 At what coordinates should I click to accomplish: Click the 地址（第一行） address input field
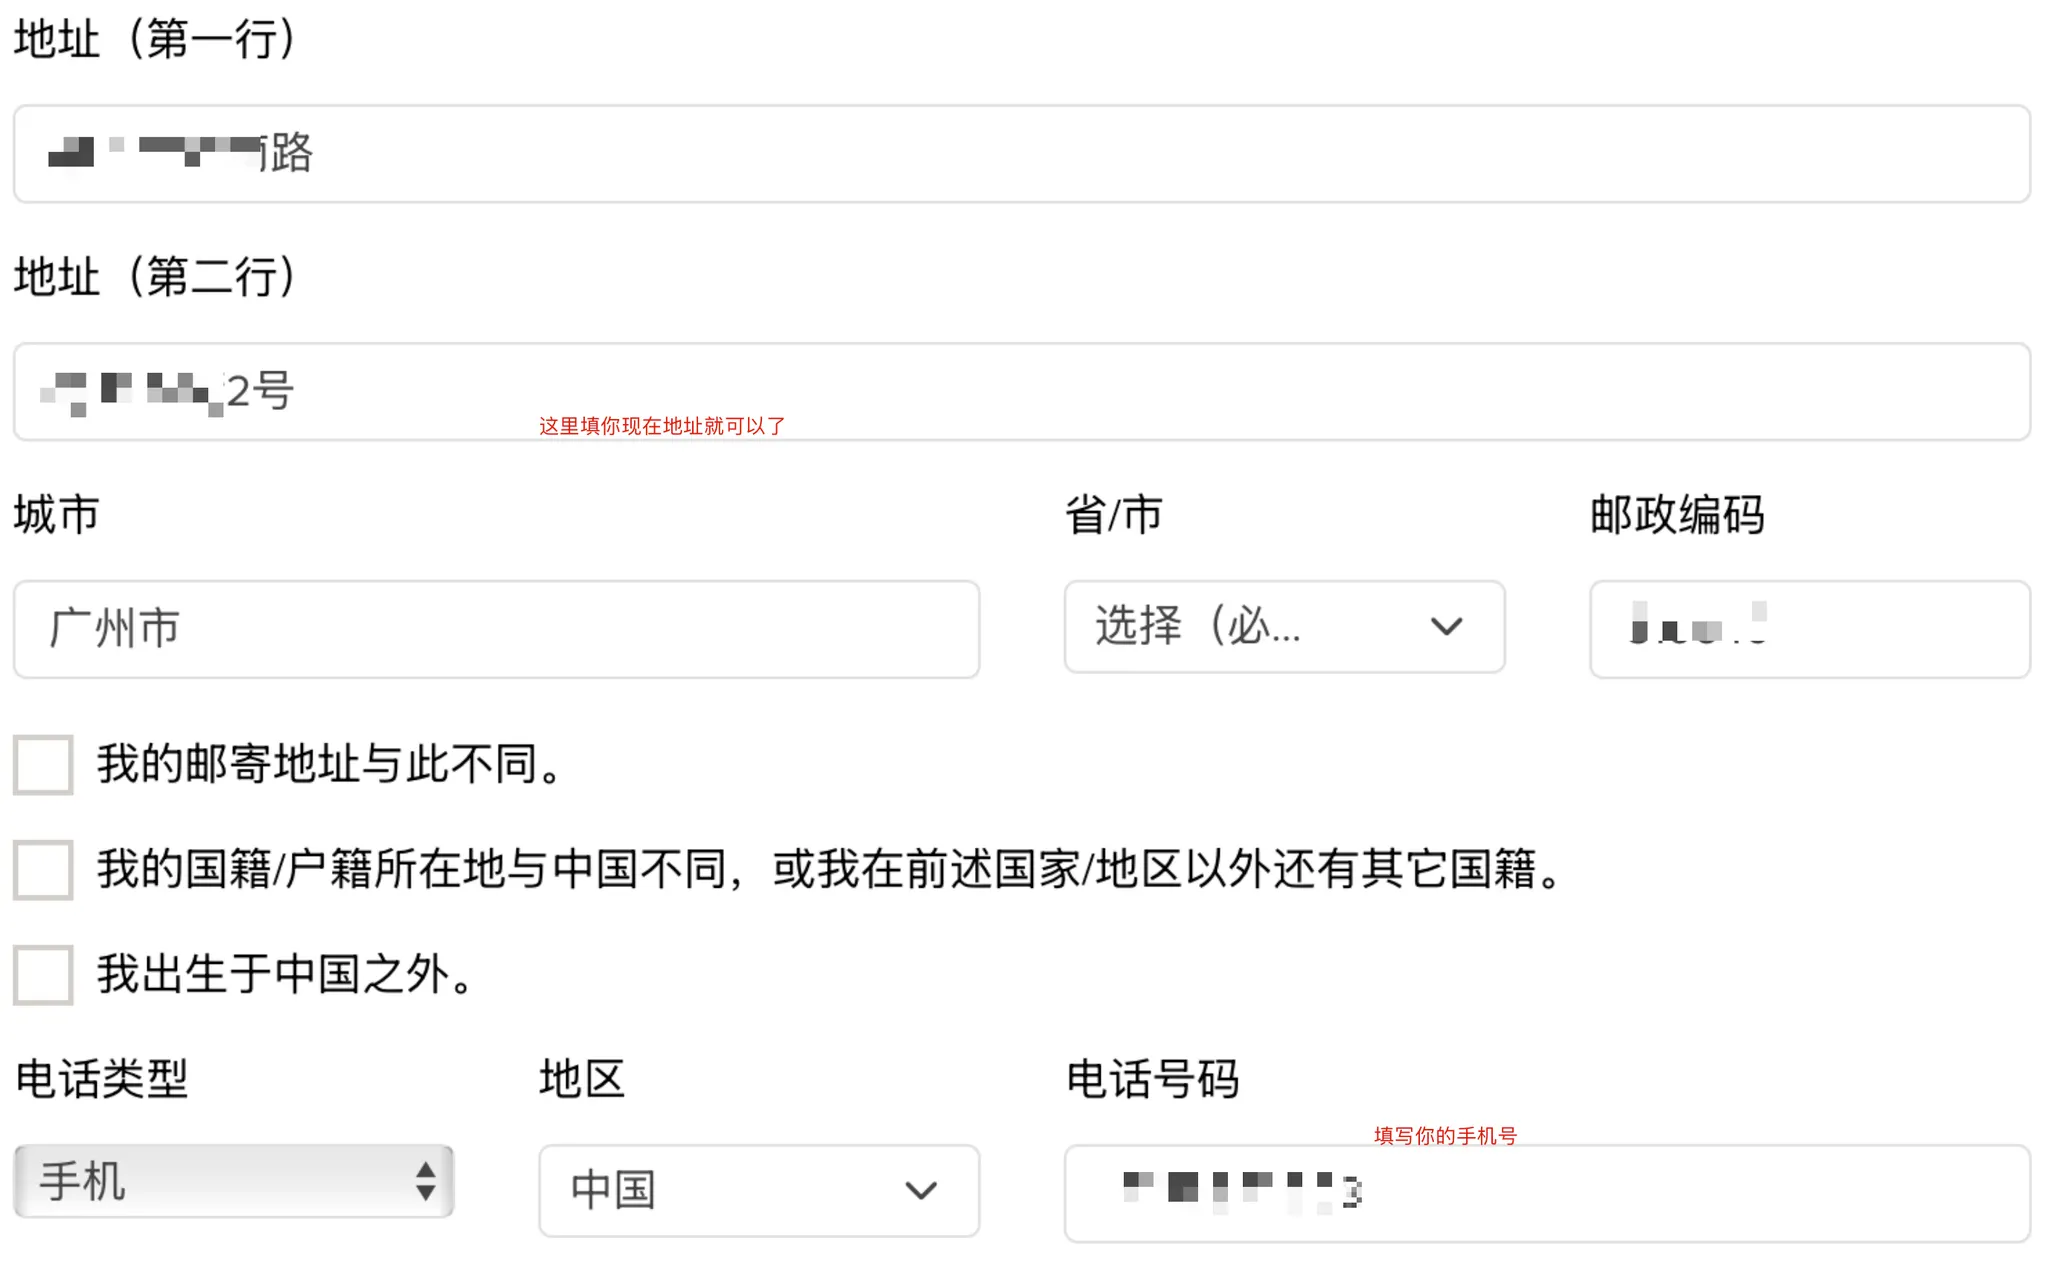[1020, 154]
